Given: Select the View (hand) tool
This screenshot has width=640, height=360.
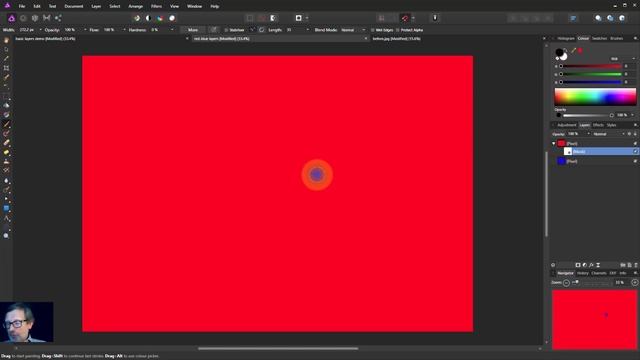Looking at the screenshot, I should pyautogui.click(x=6, y=40).
